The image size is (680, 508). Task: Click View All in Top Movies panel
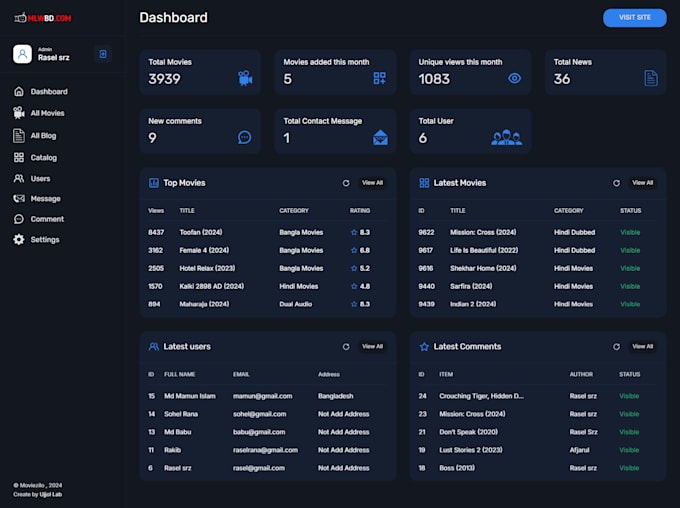(373, 183)
